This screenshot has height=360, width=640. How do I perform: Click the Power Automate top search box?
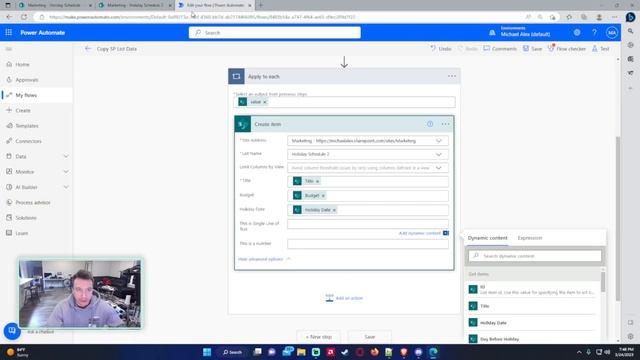coord(275,33)
